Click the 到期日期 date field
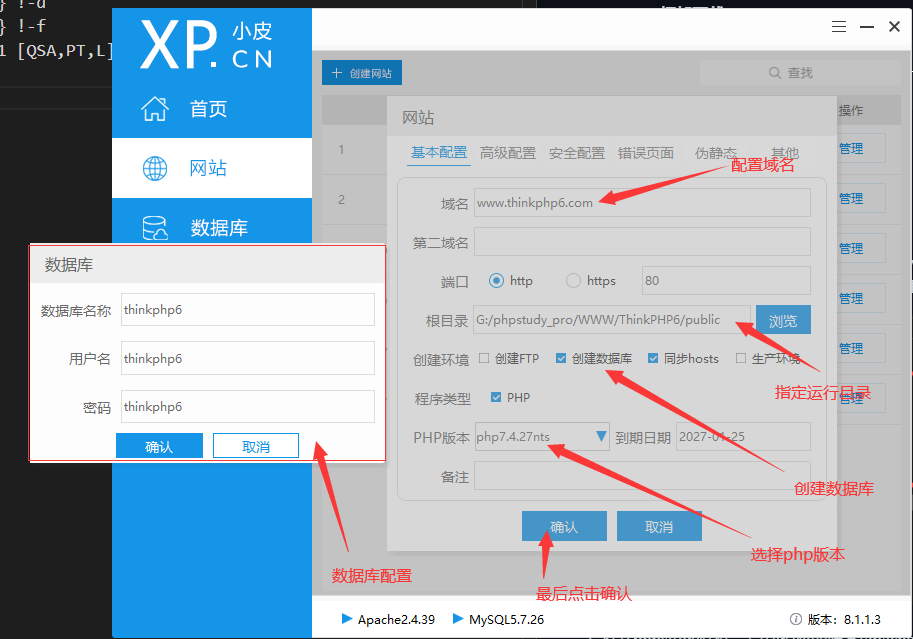 [743, 436]
